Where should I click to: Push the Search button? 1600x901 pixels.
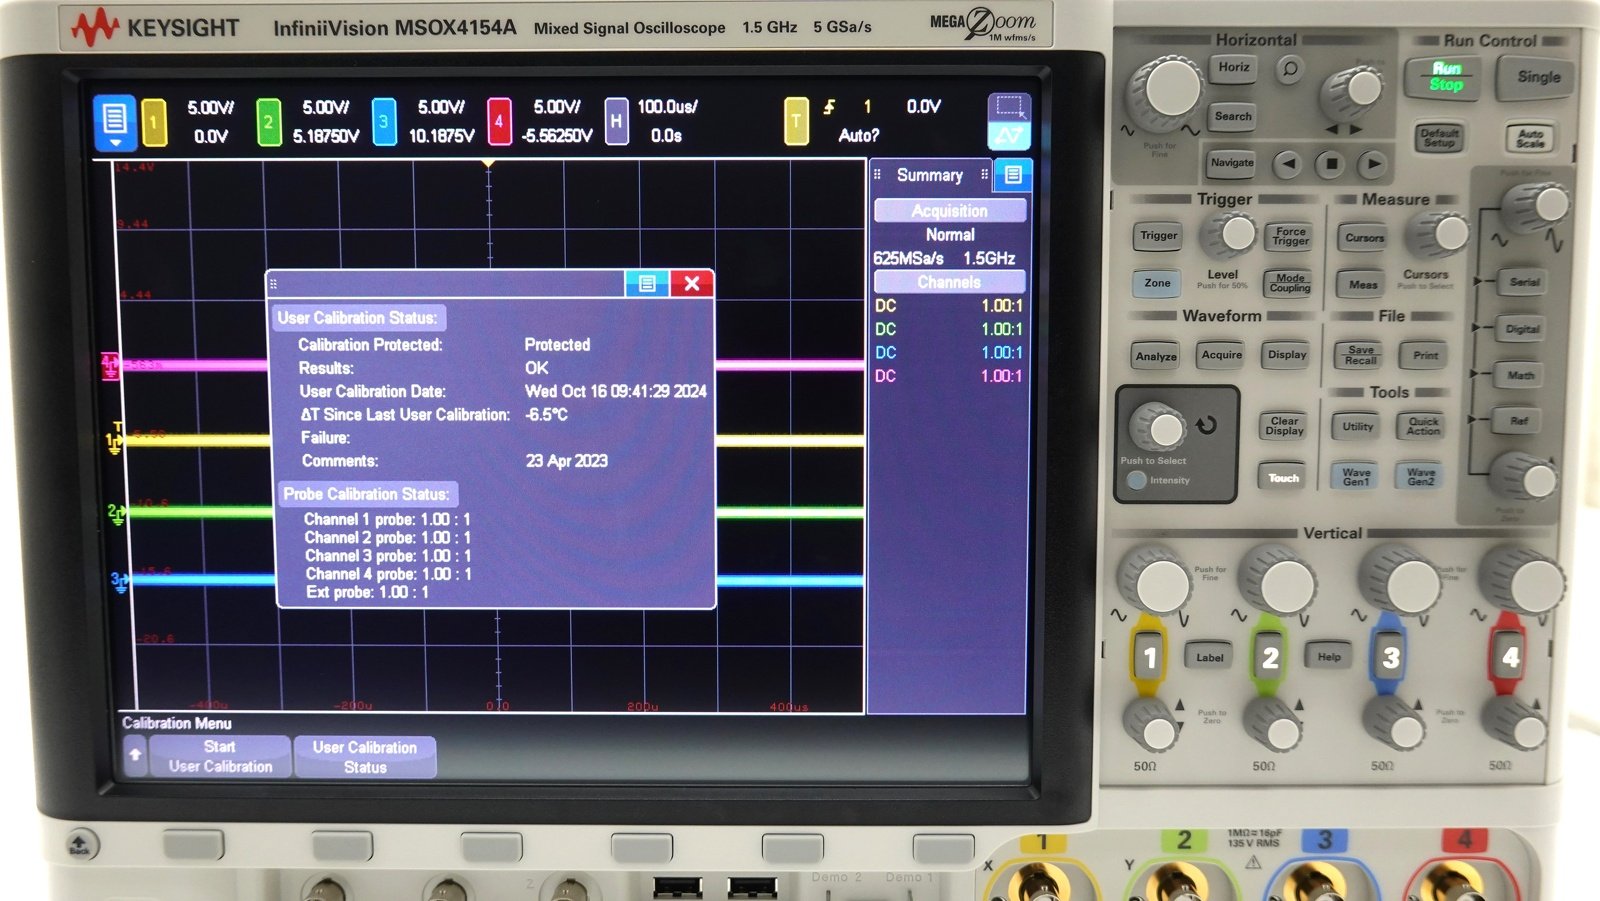coord(1233,117)
